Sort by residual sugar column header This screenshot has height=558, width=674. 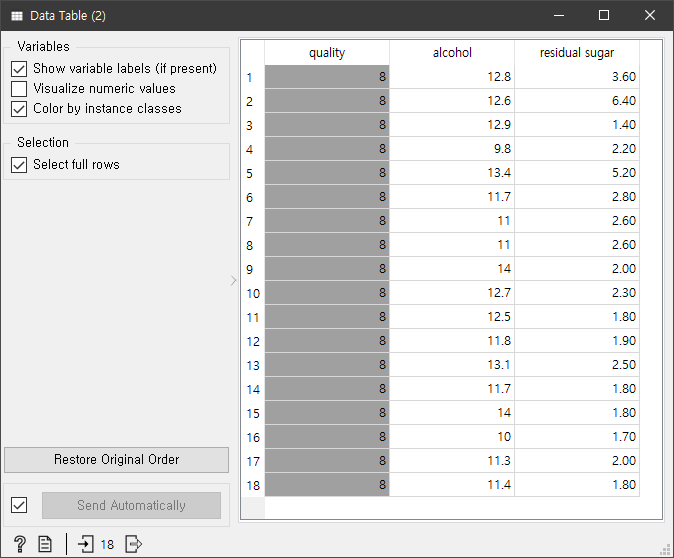pyautogui.click(x=576, y=53)
